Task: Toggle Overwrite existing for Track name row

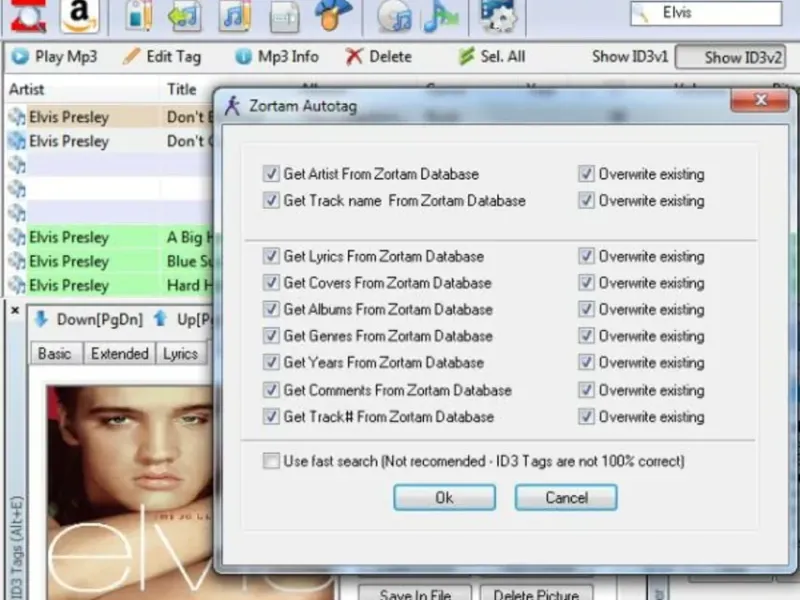Action: [x=586, y=201]
